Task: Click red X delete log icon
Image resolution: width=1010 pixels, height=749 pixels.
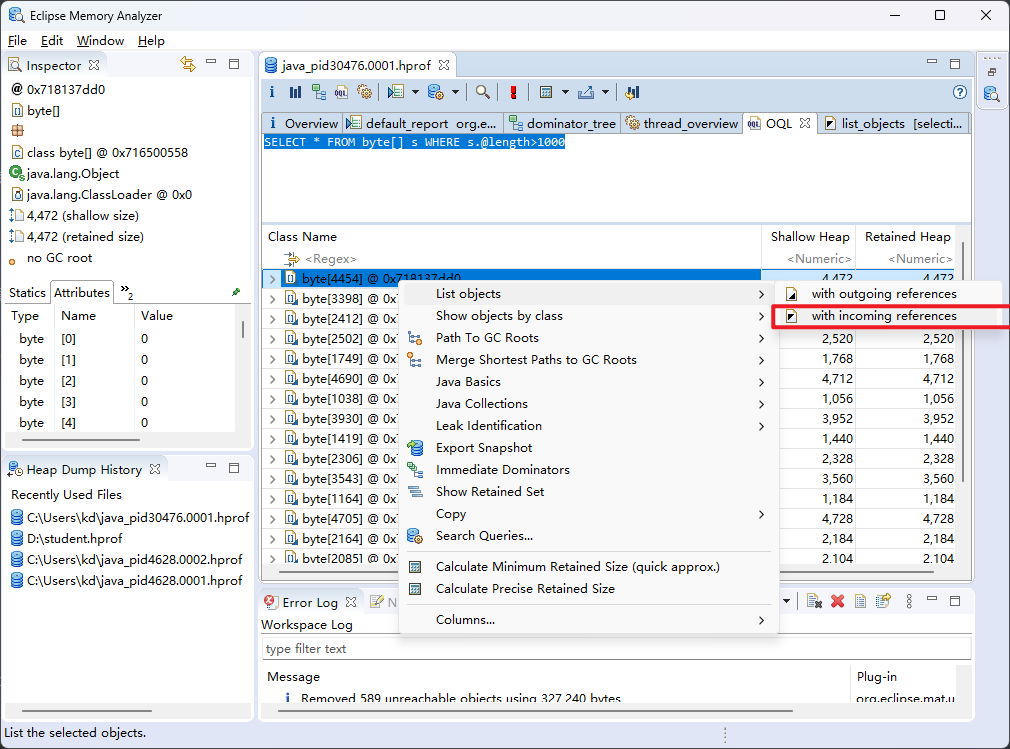Action: coord(837,601)
